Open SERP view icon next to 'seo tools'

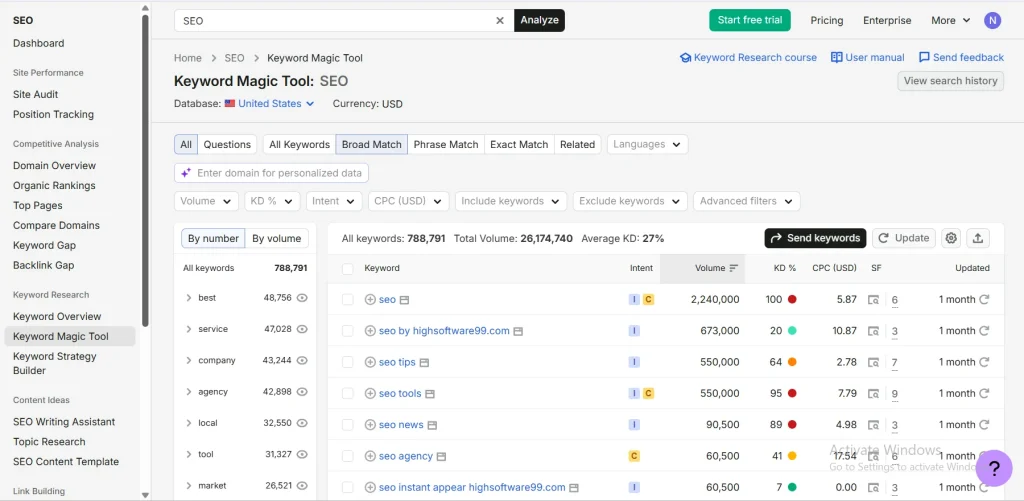click(x=430, y=394)
